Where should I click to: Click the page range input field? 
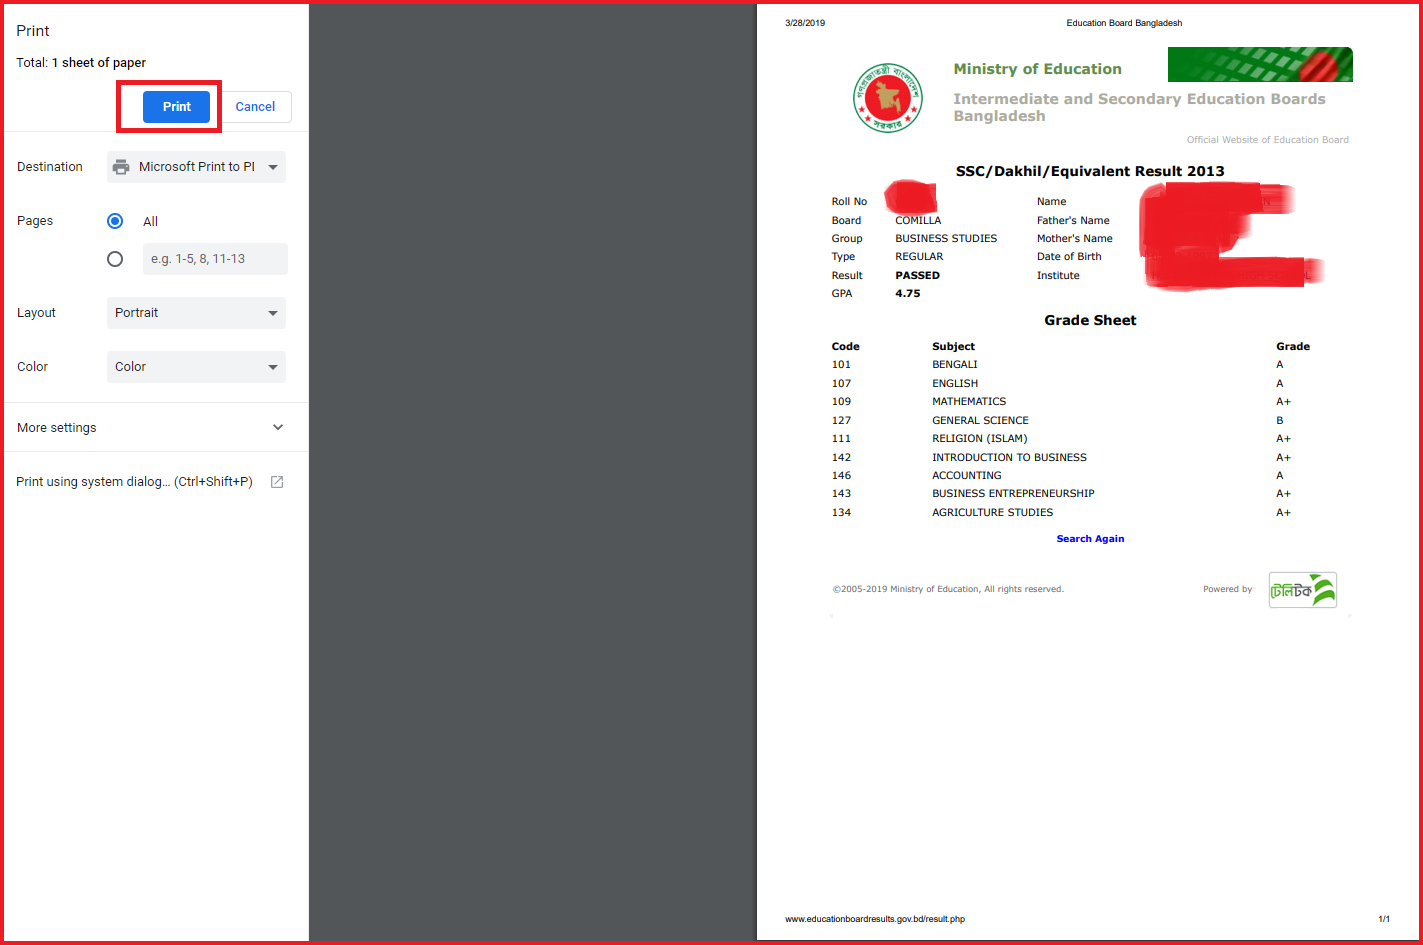[x=214, y=258]
